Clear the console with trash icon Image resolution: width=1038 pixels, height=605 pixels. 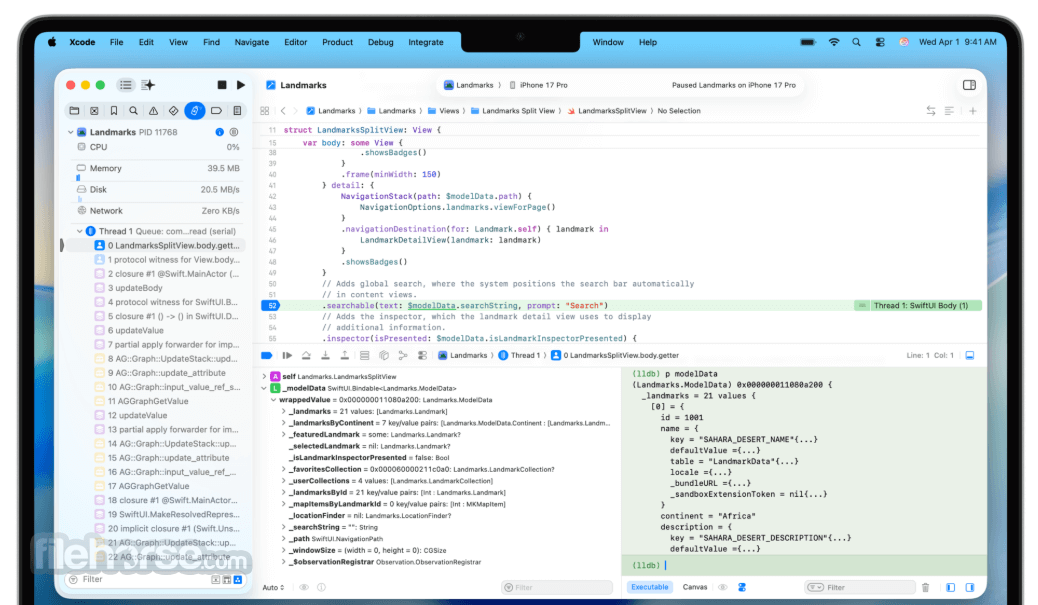pyautogui.click(x=925, y=587)
